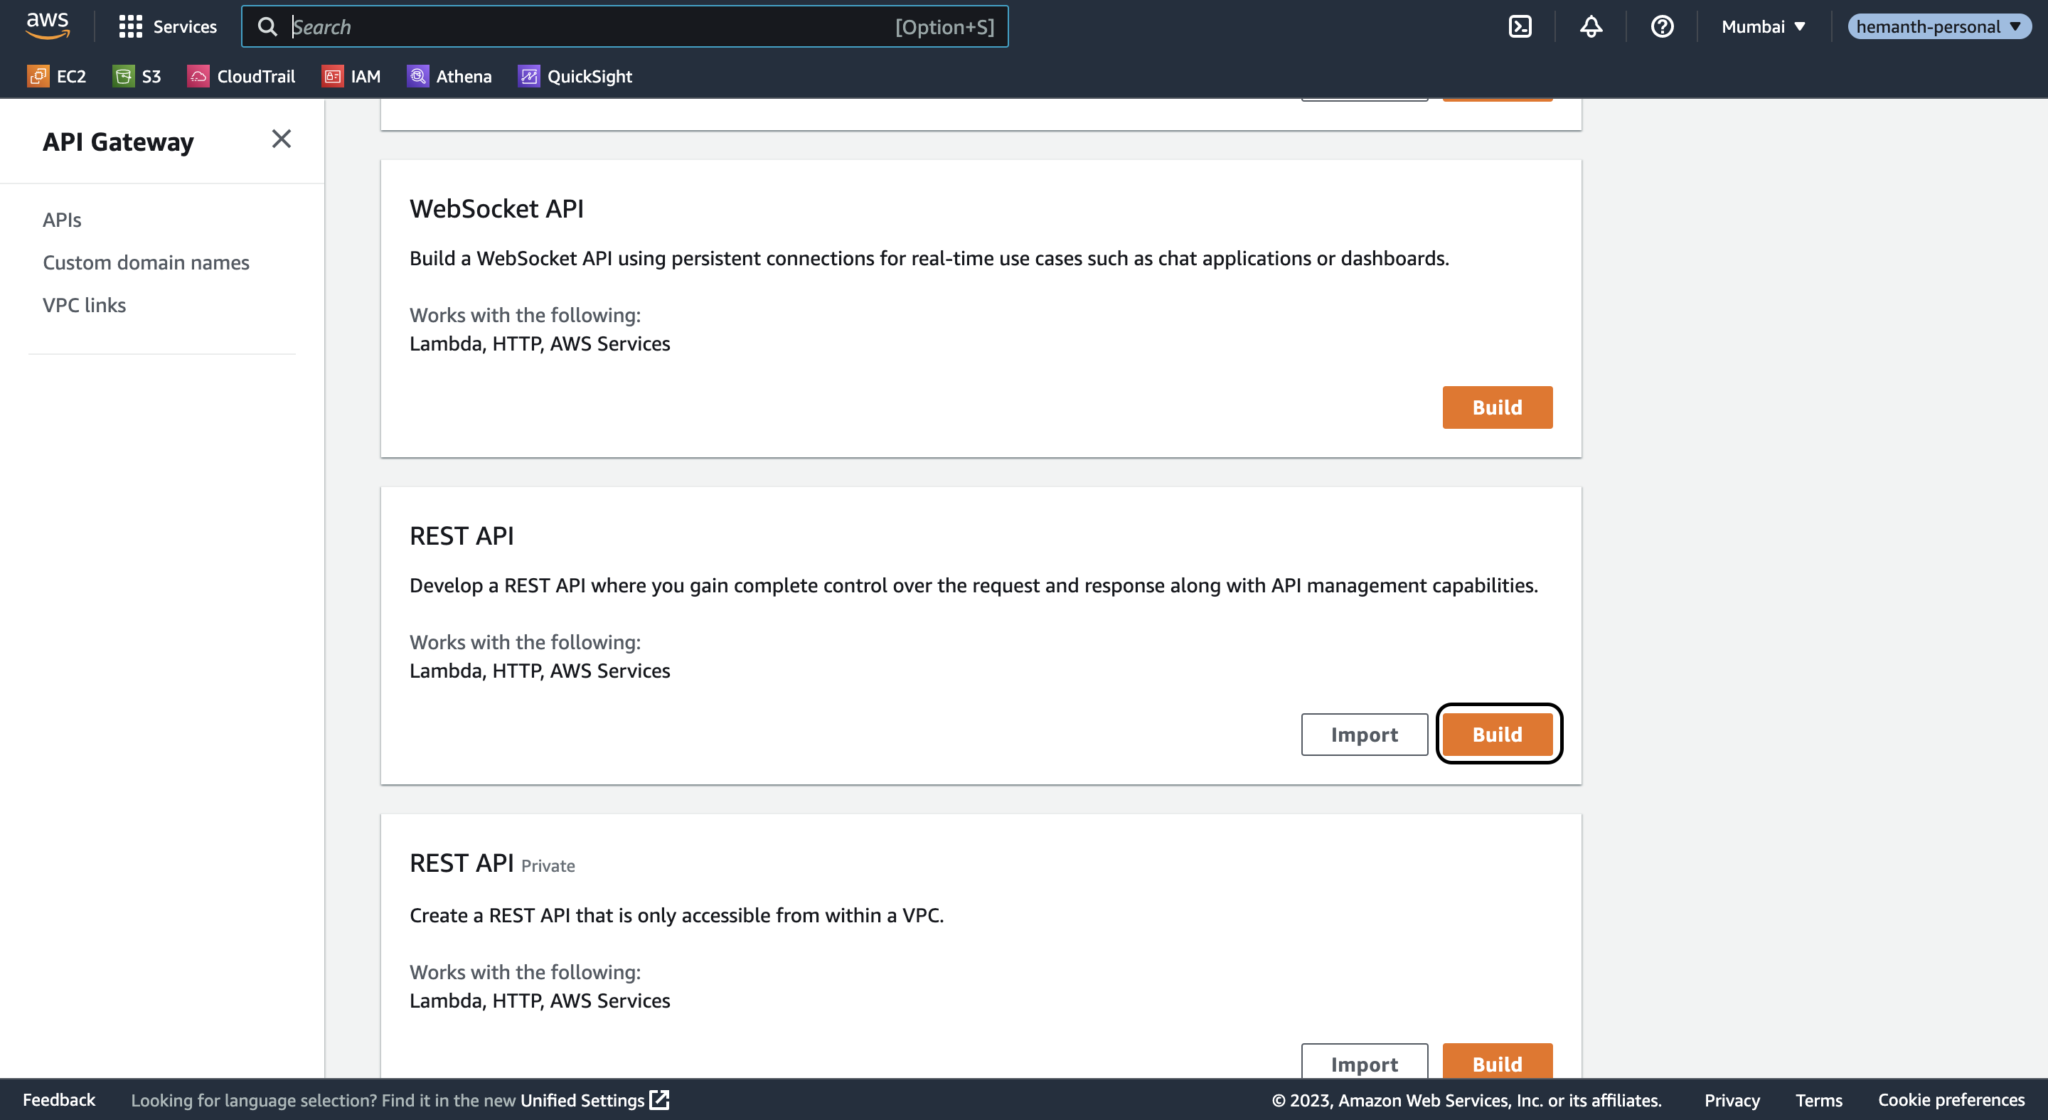Screen dimensions: 2048x1120
Task: Open the Athena service shortcut
Action: click(x=449, y=76)
